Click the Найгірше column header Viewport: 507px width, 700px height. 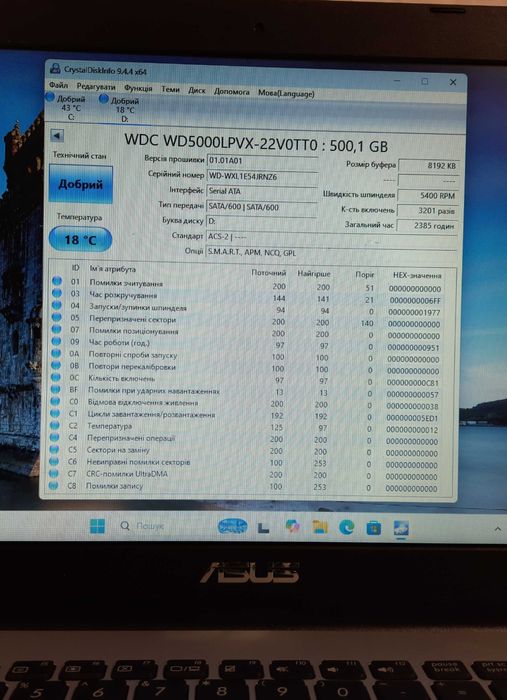[x=314, y=273]
